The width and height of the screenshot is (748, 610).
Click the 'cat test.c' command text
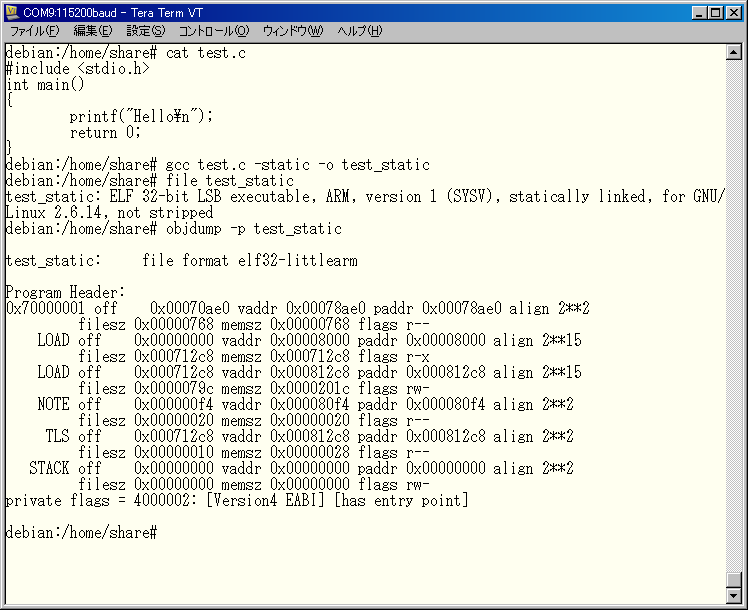tap(206, 52)
